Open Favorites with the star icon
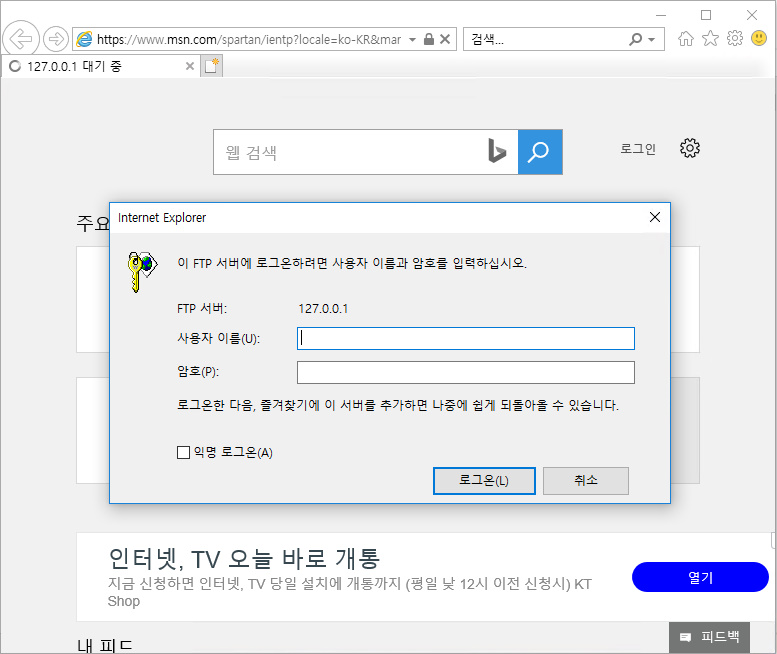The width and height of the screenshot is (777, 654). point(710,38)
